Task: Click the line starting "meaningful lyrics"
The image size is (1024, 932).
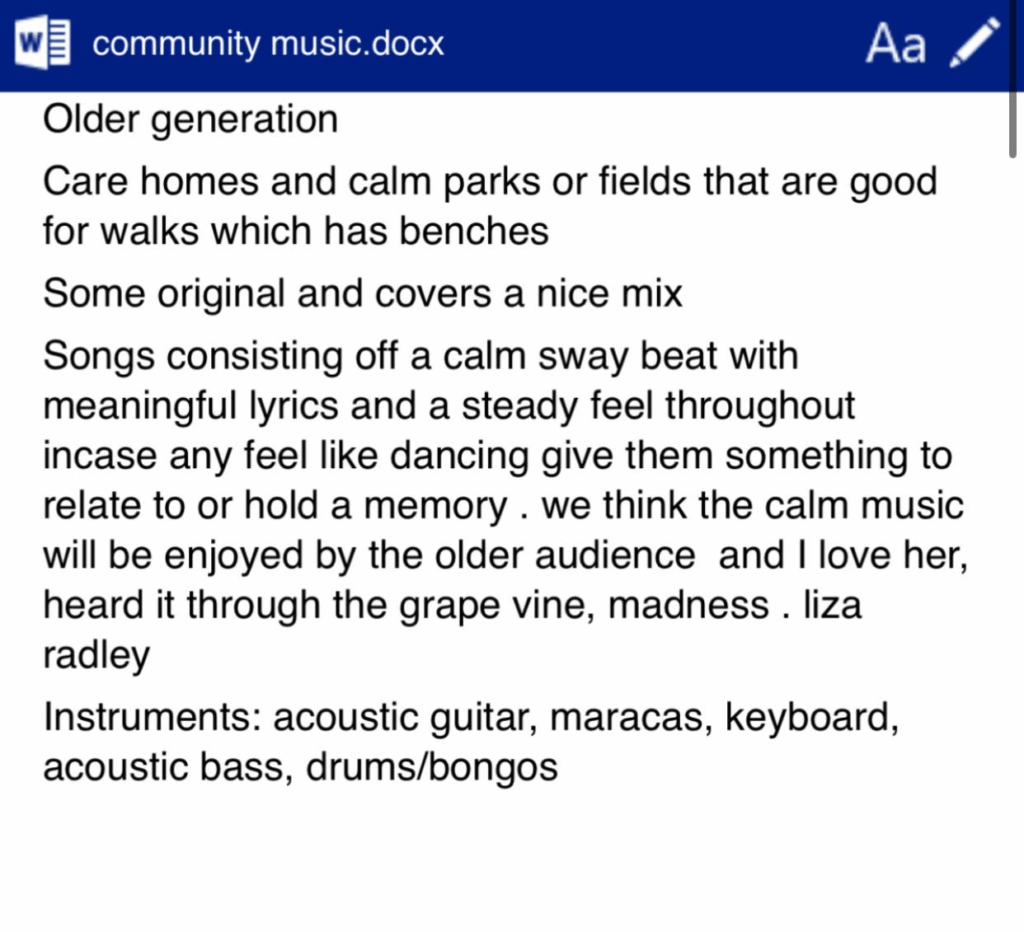Action: point(449,406)
